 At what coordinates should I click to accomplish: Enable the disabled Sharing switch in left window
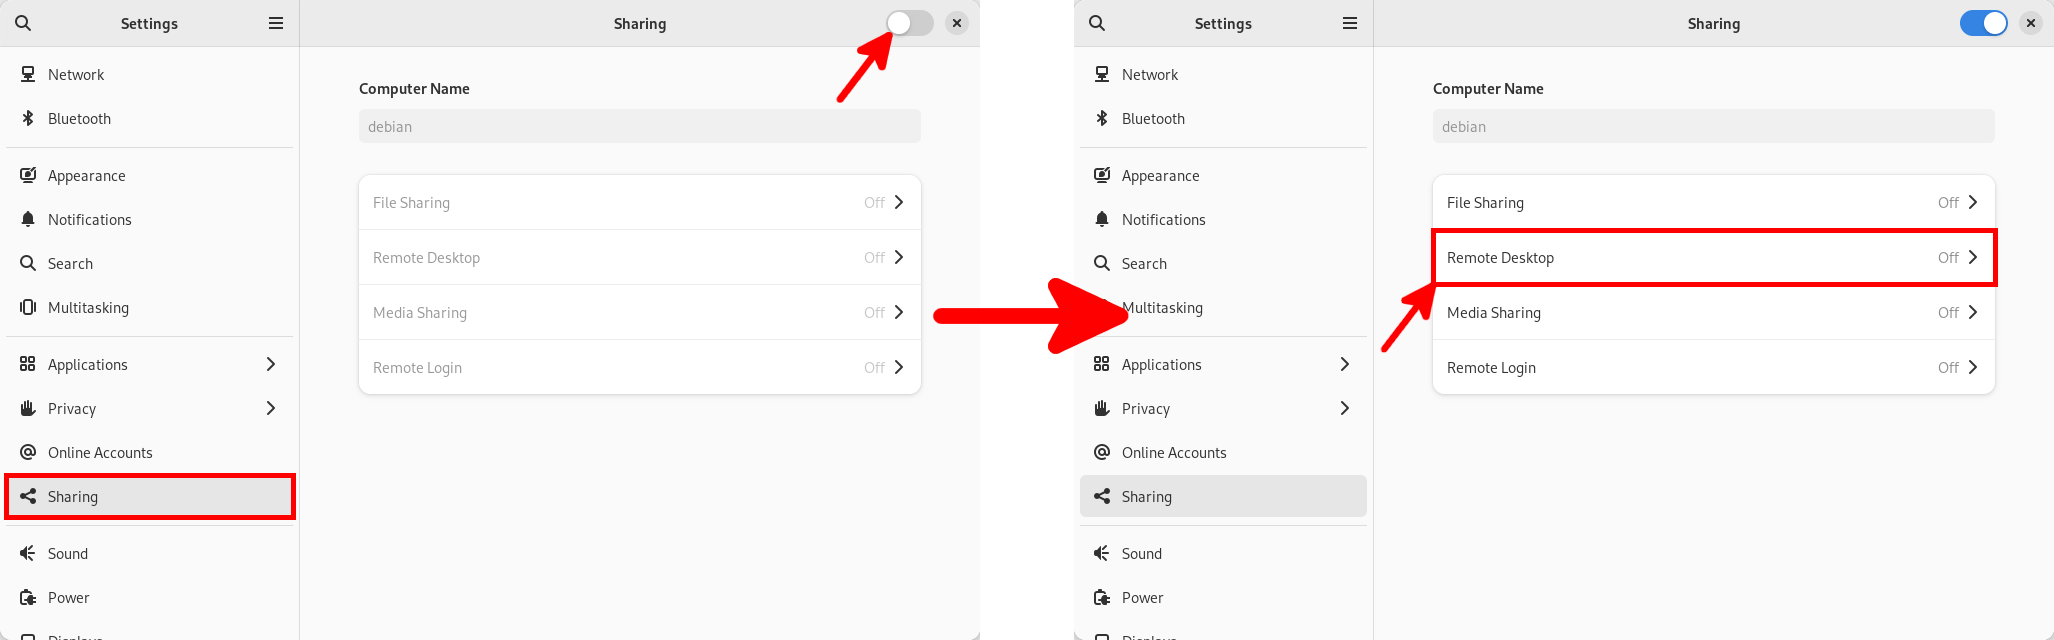point(909,23)
